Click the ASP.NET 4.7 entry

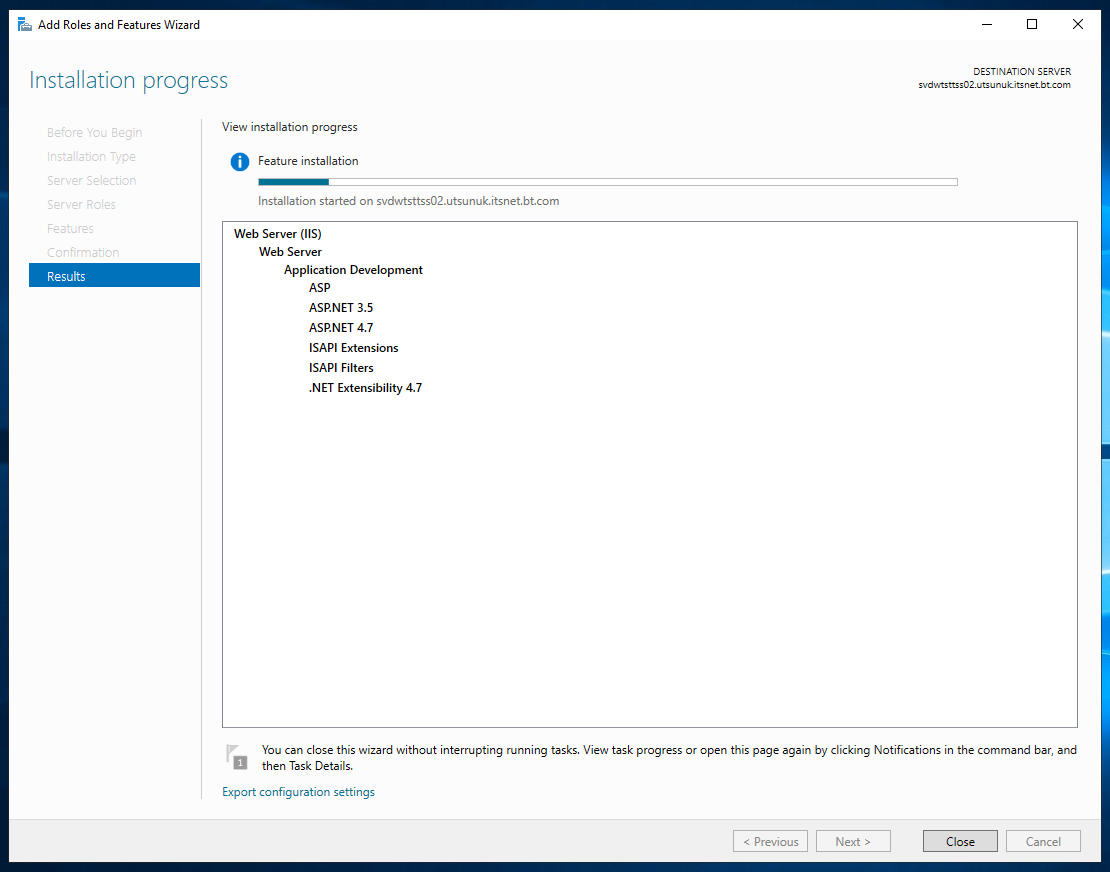341,328
